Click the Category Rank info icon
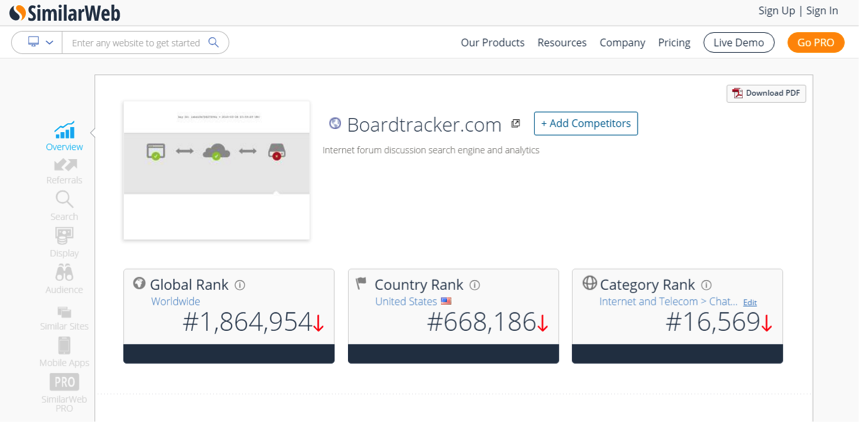 pyautogui.click(x=707, y=285)
